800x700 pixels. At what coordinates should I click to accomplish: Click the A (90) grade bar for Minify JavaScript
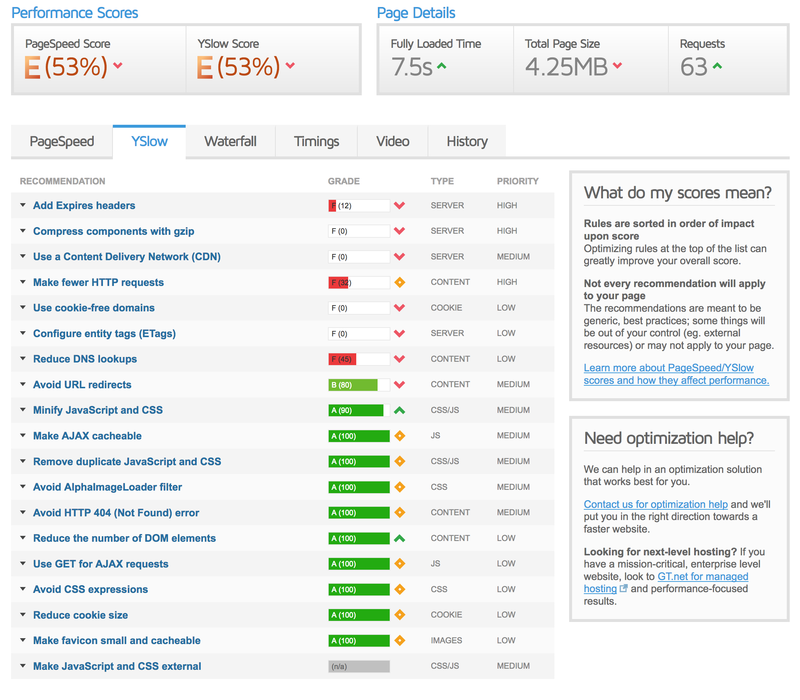tap(359, 410)
